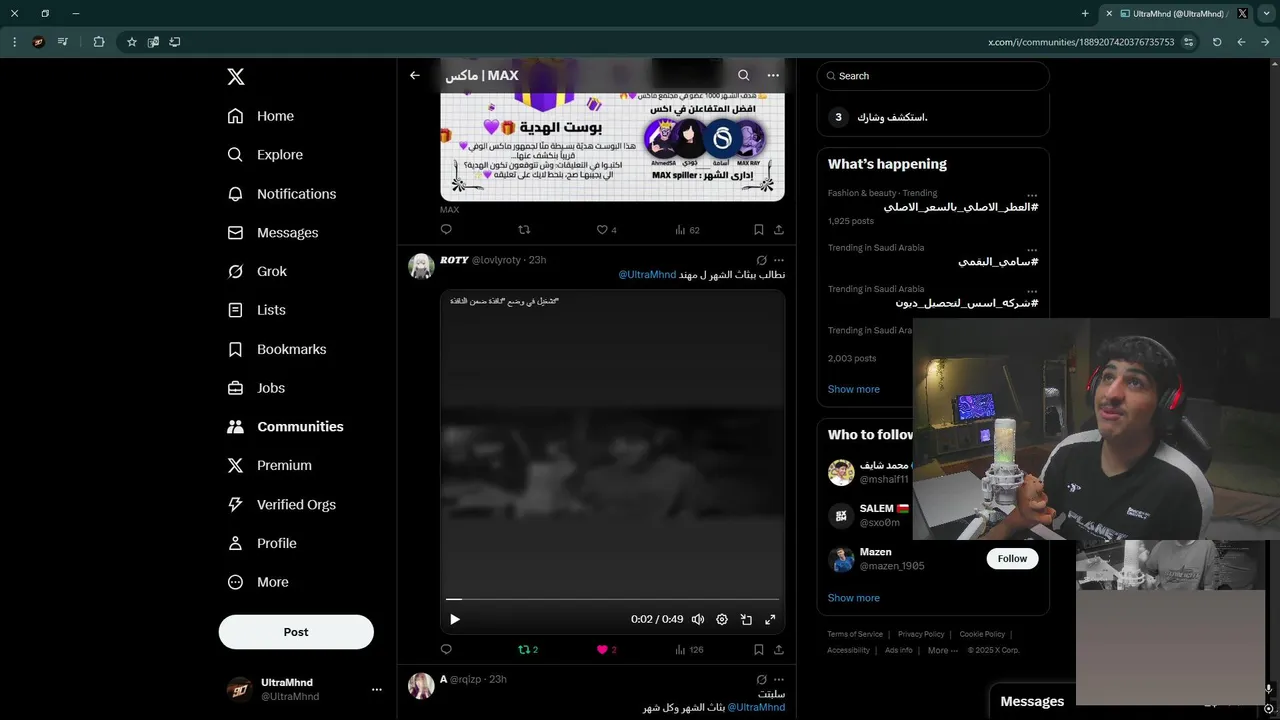Show more Who to follow suggestions
Screen dimensions: 1280x720
tap(854, 598)
